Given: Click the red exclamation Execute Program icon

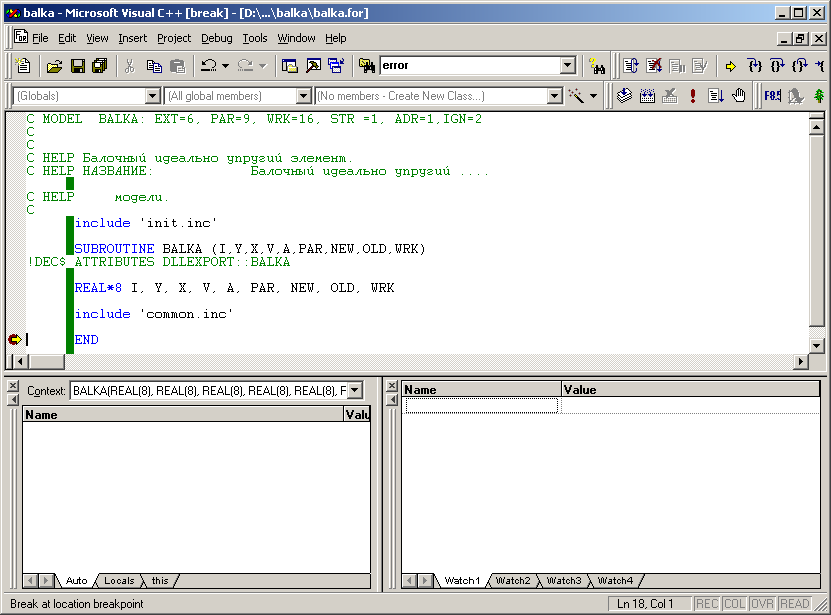Looking at the screenshot, I should coord(693,96).
